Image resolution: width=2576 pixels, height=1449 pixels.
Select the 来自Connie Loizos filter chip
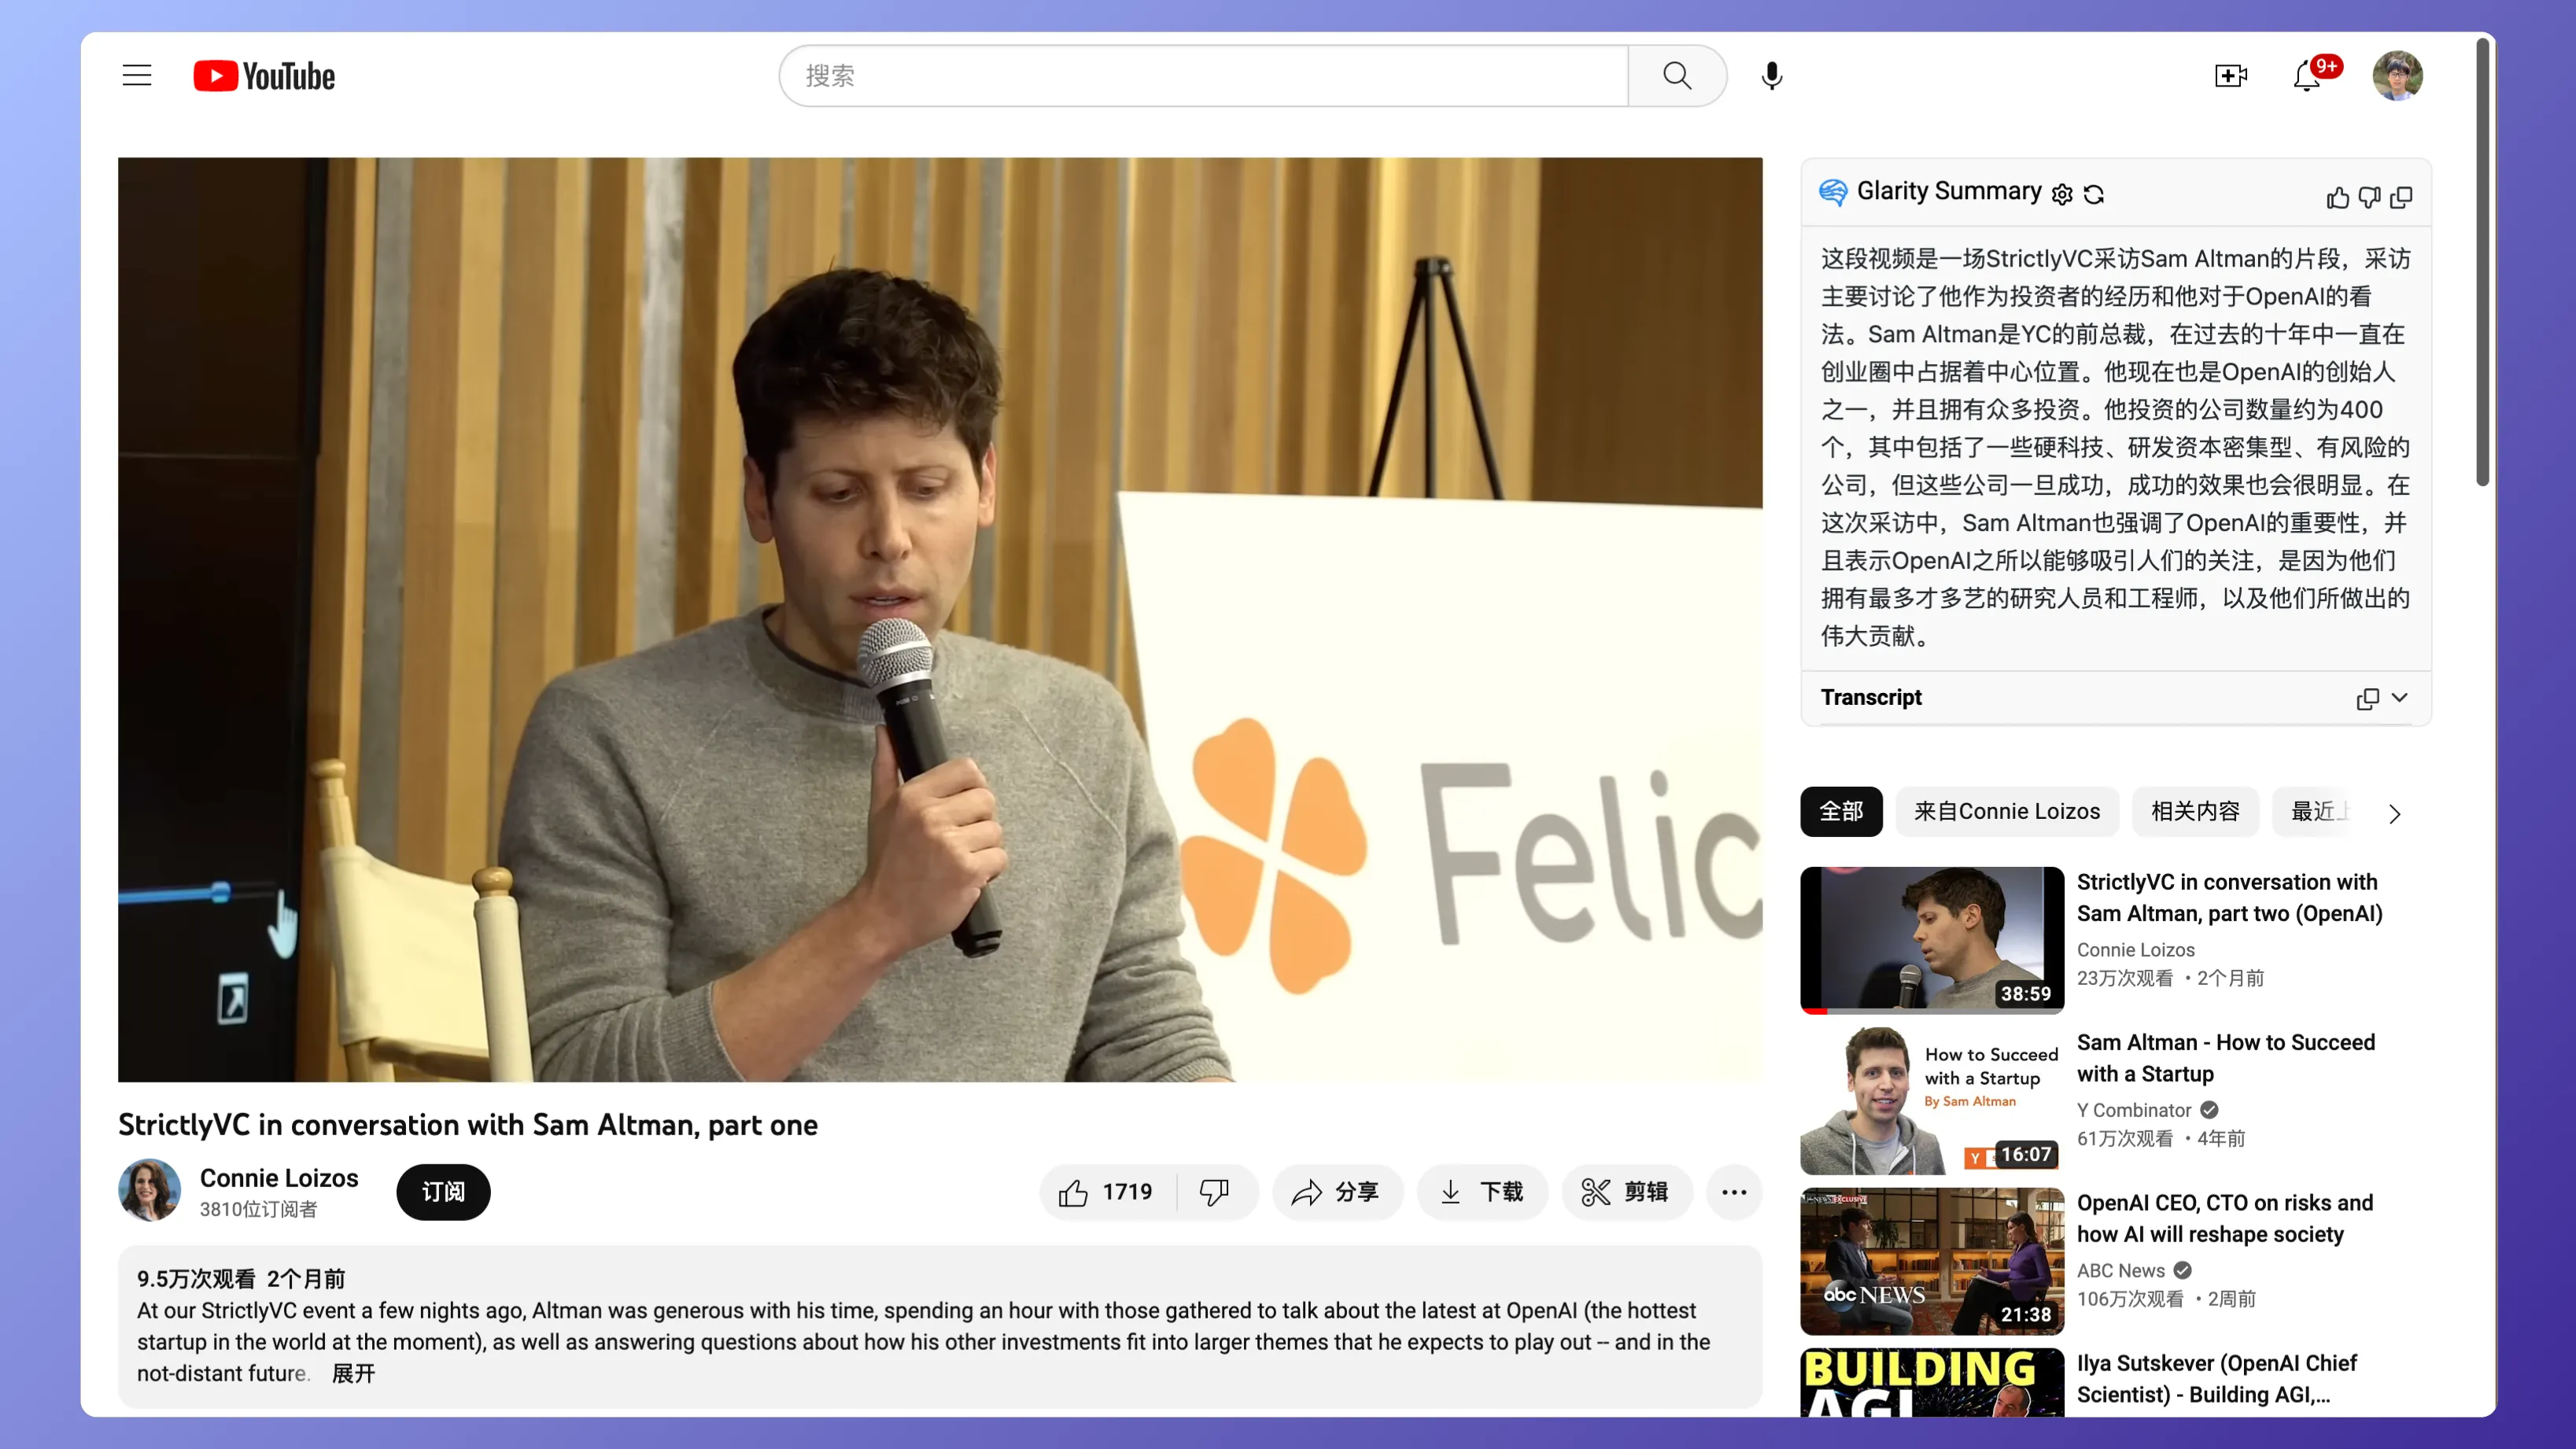(2006, 811)
